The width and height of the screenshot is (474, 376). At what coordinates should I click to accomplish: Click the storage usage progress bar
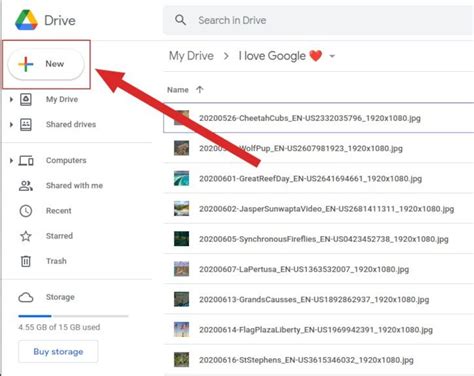tap(73, 316)
